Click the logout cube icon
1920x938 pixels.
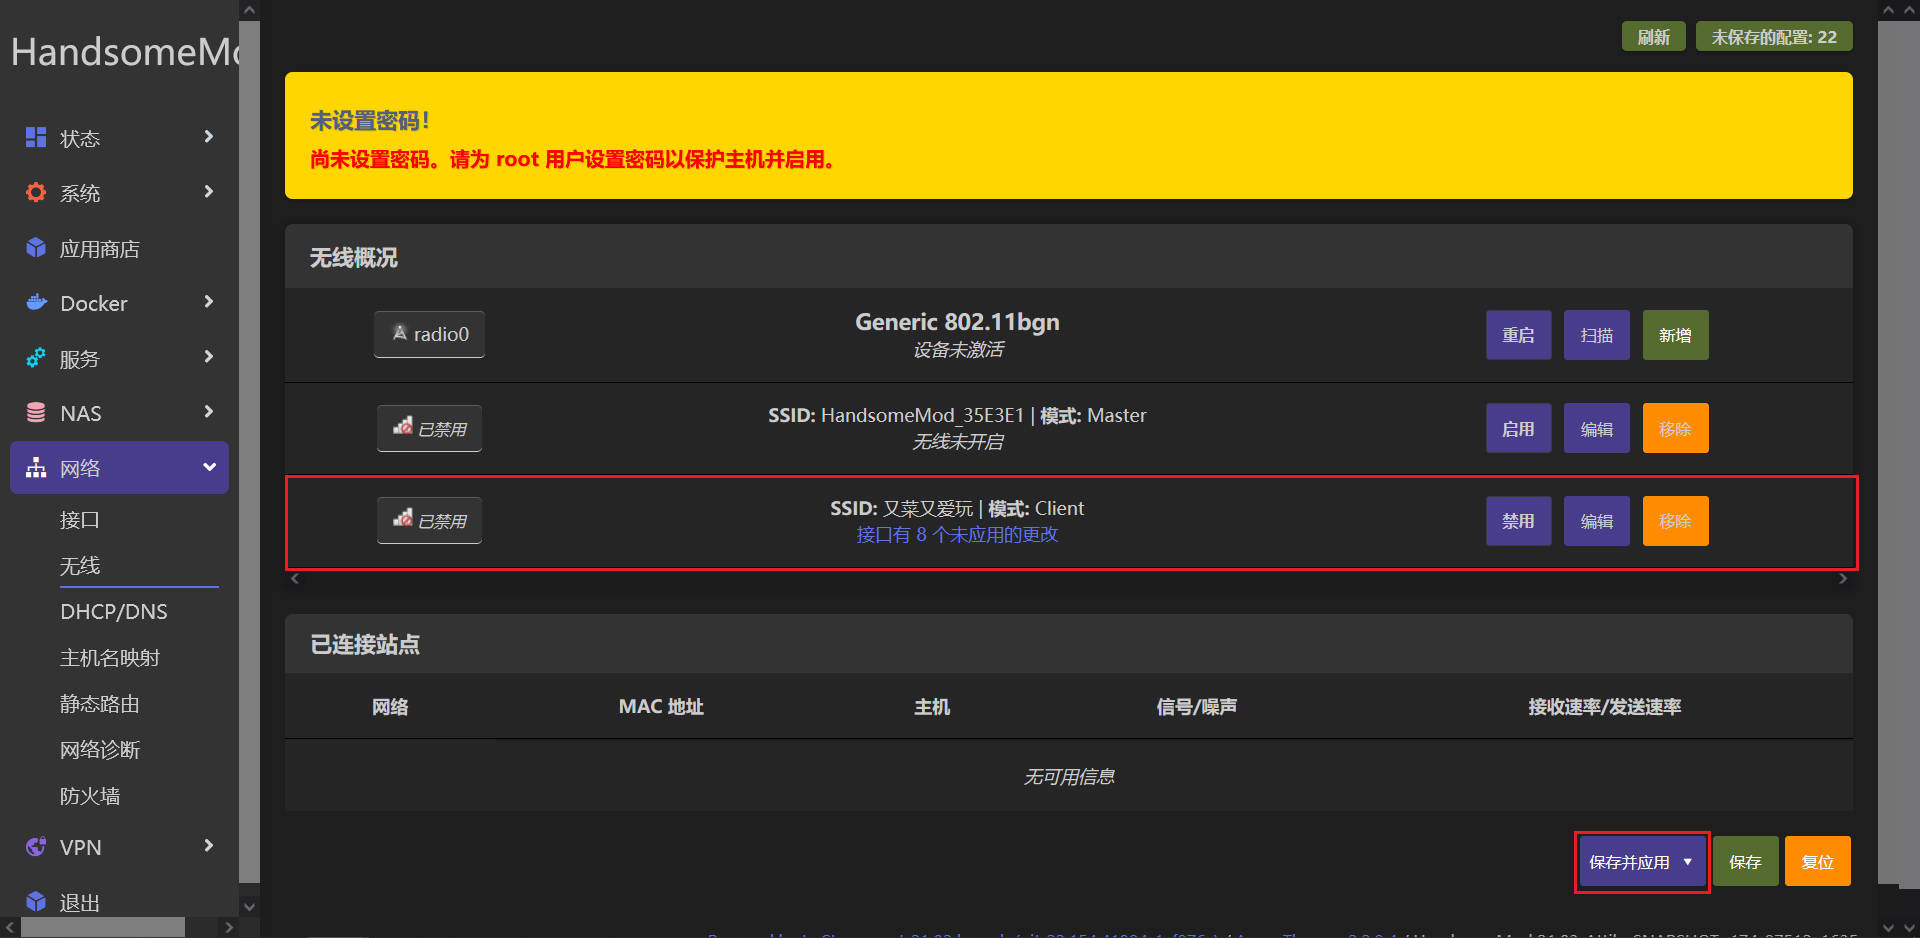(36, 902)
